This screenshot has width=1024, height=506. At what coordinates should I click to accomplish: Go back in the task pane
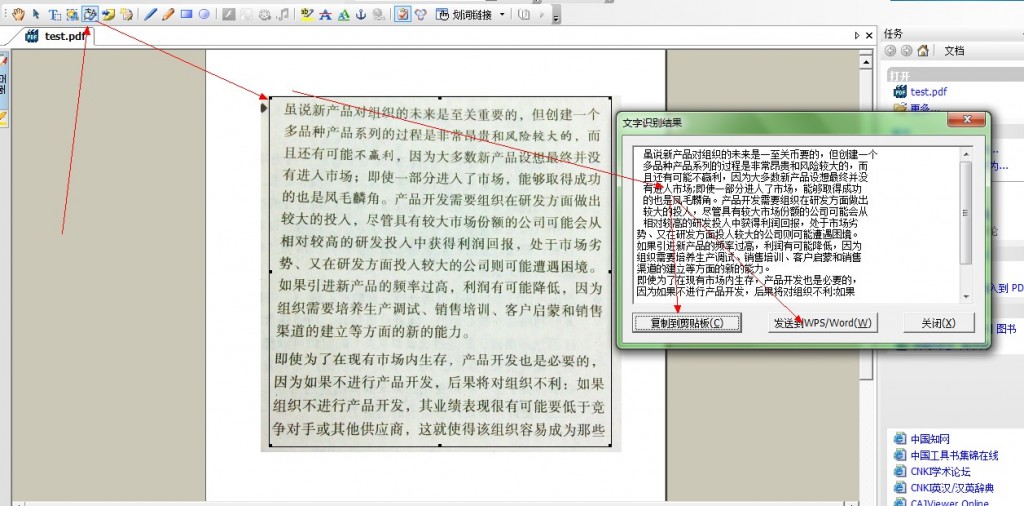(890, 50)
